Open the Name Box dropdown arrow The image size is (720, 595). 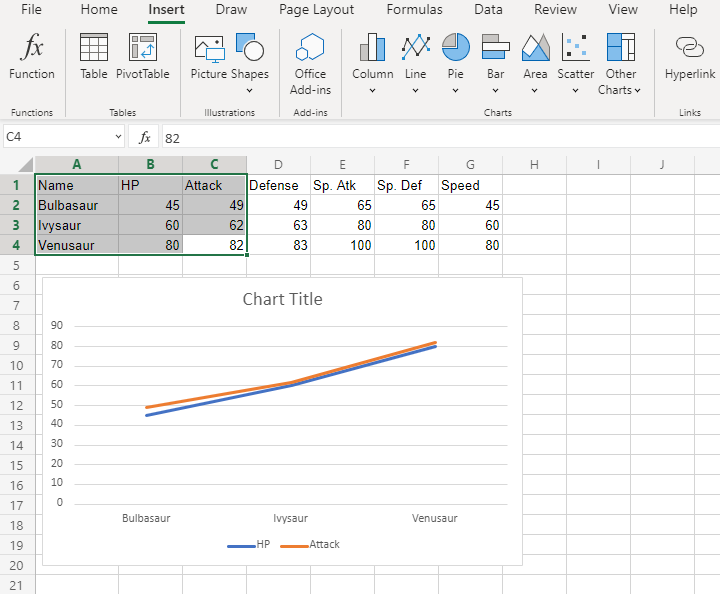pos(118,137)
